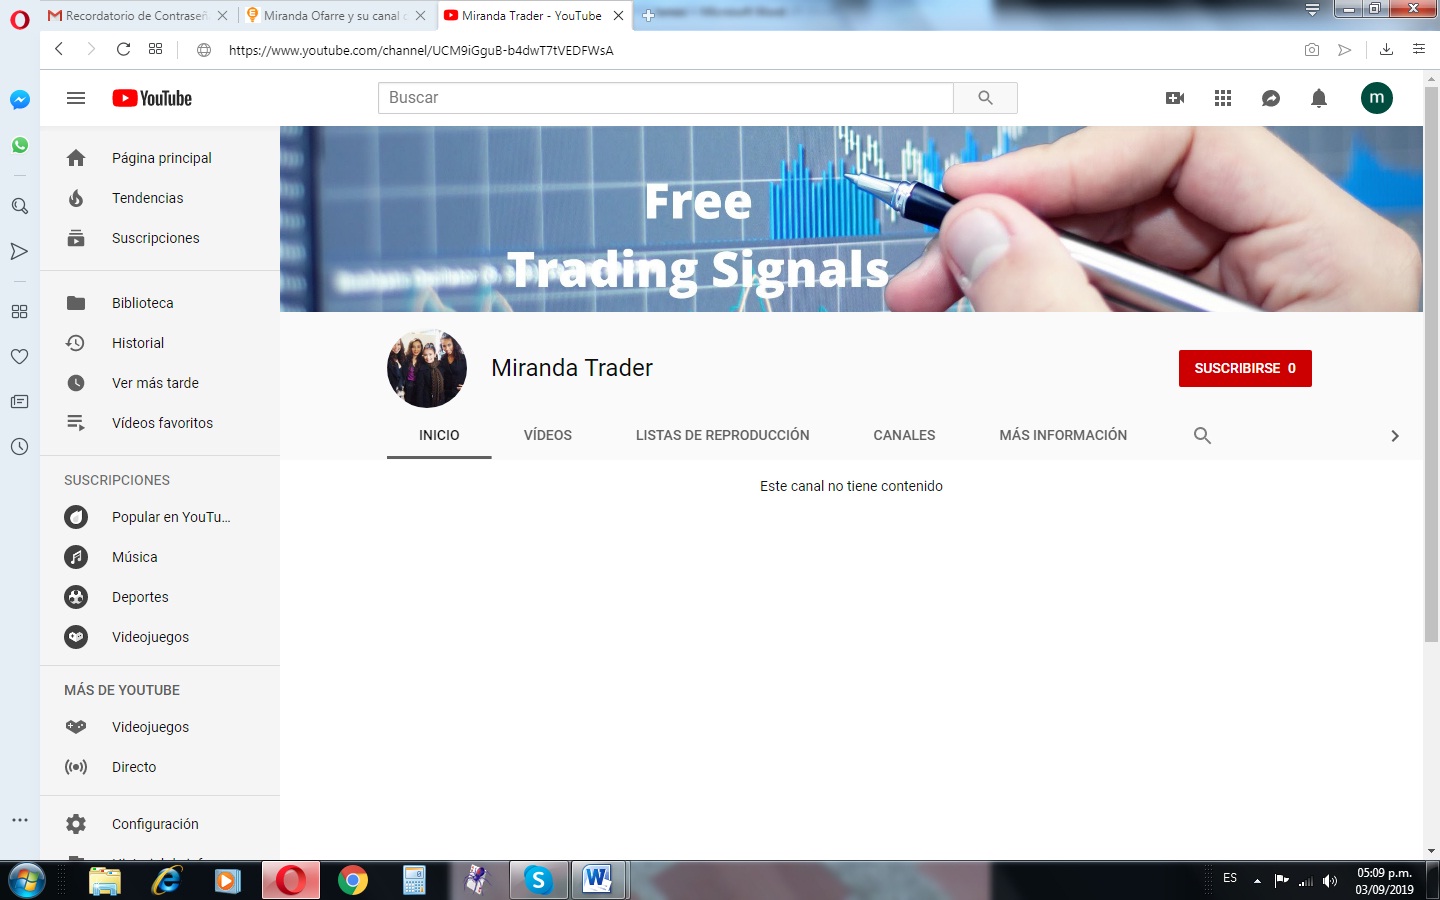Open Messenger in the Opera sidebar
The height and width of the screenshot is (900, 1440).
point(19,100)
